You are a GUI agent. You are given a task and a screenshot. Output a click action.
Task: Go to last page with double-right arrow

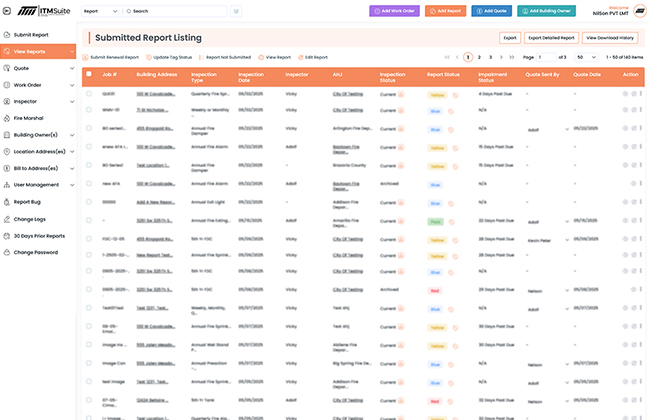point(512,57)
